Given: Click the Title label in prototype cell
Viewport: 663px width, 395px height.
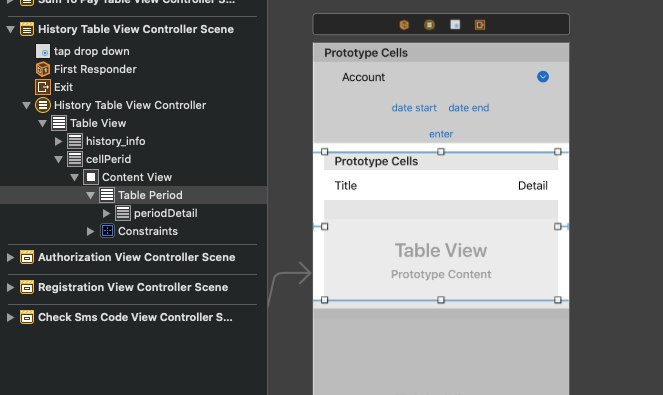Looking at the screenshot, I should [345, 186].
